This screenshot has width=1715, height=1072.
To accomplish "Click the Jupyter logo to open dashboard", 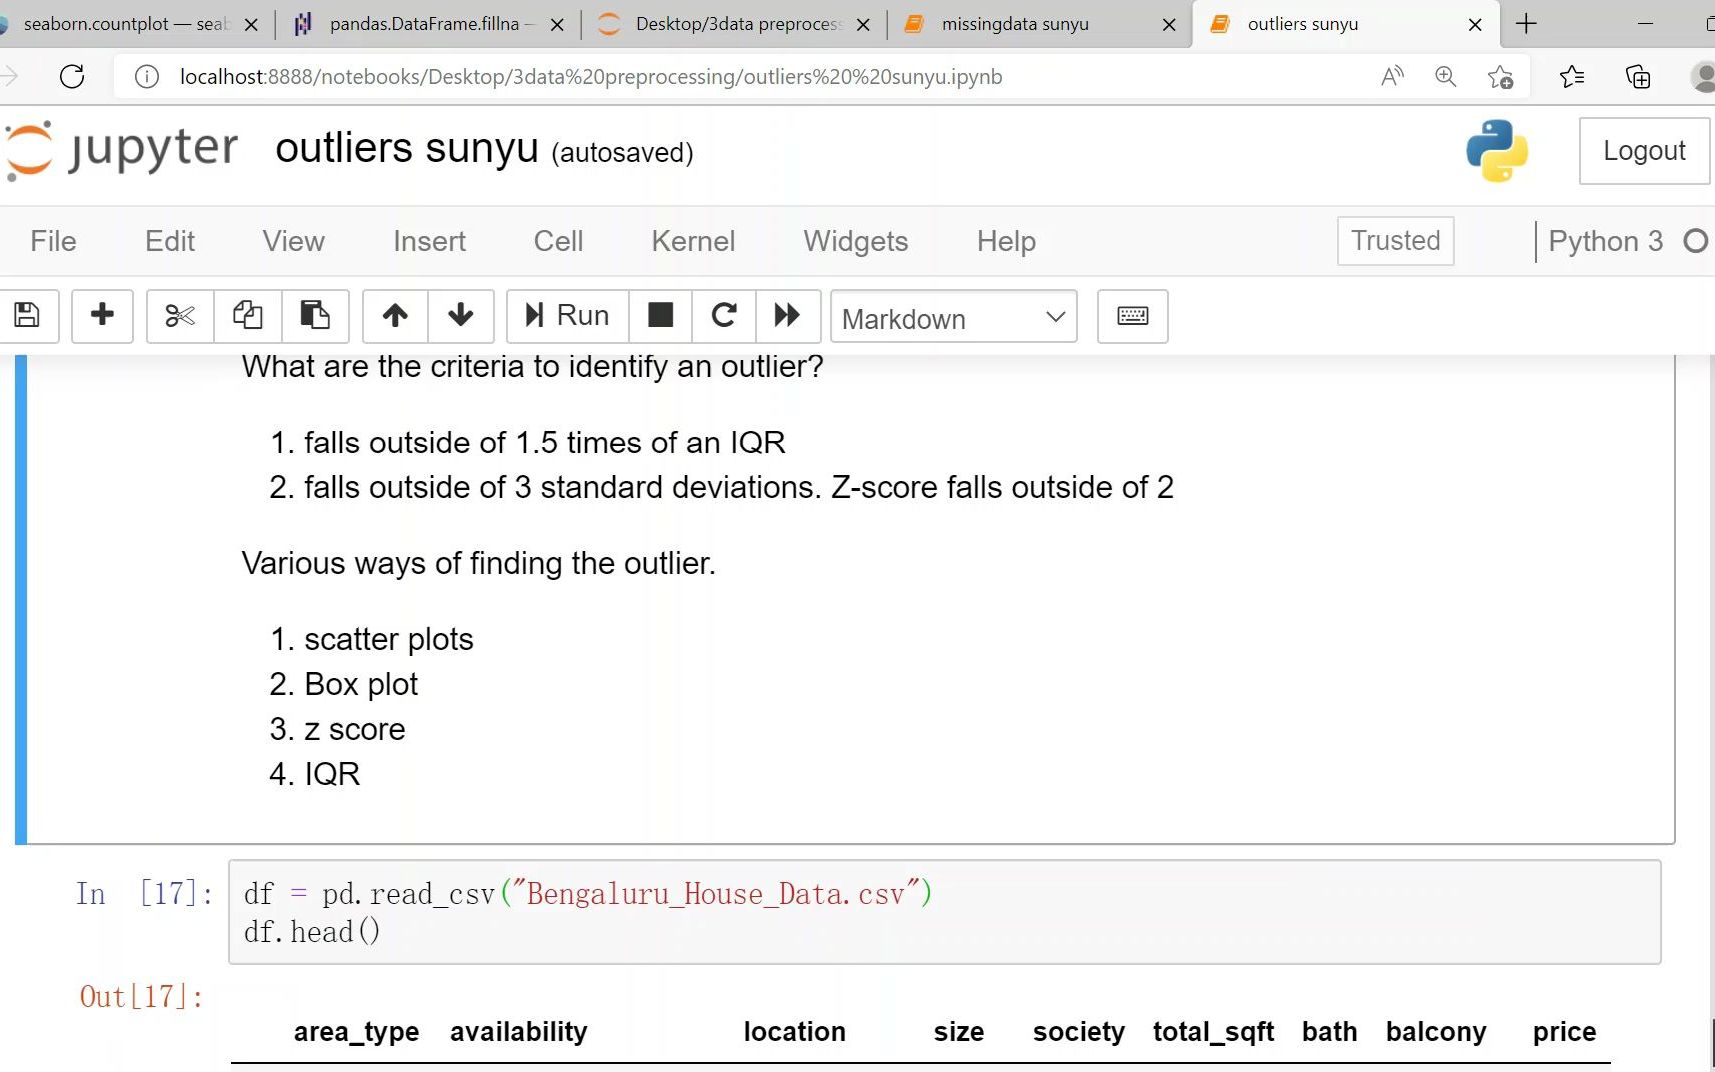I will click(120, 150).
